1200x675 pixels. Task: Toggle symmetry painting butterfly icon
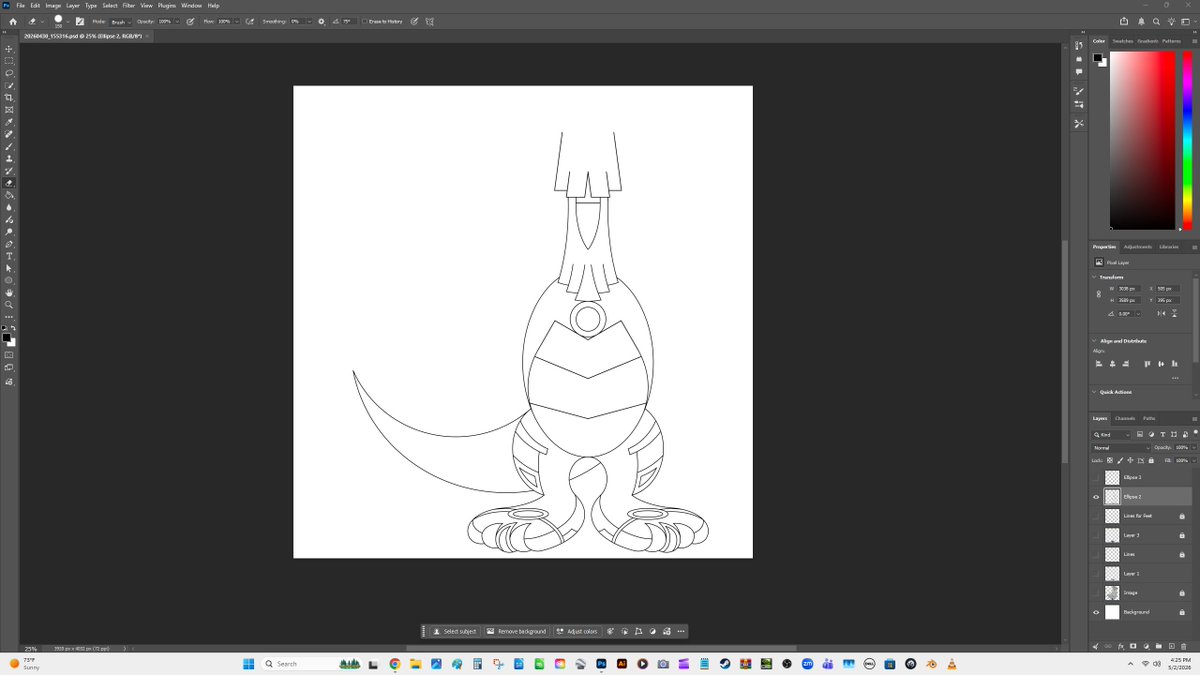(x=429, y=21)
